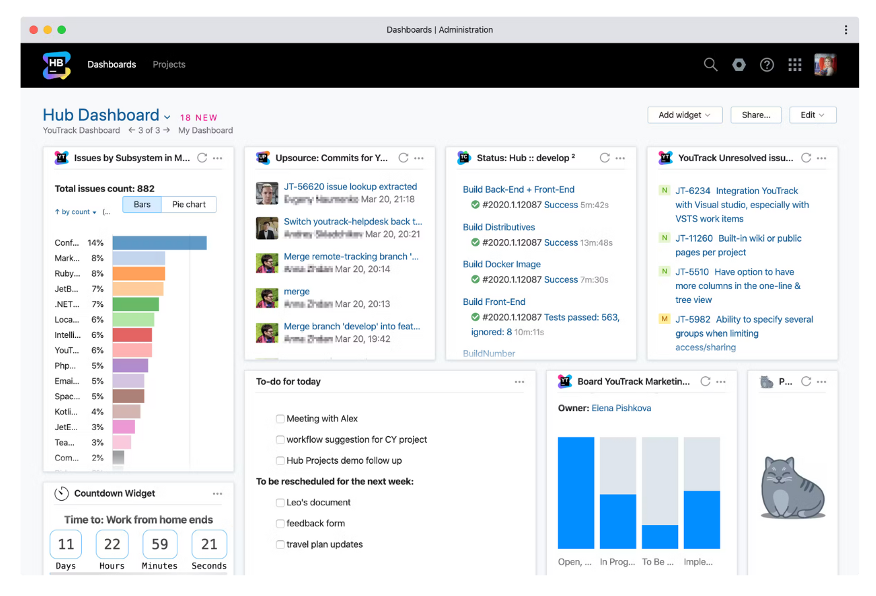
Task: Open the cat P... widget options
Action: click(821, 382)
